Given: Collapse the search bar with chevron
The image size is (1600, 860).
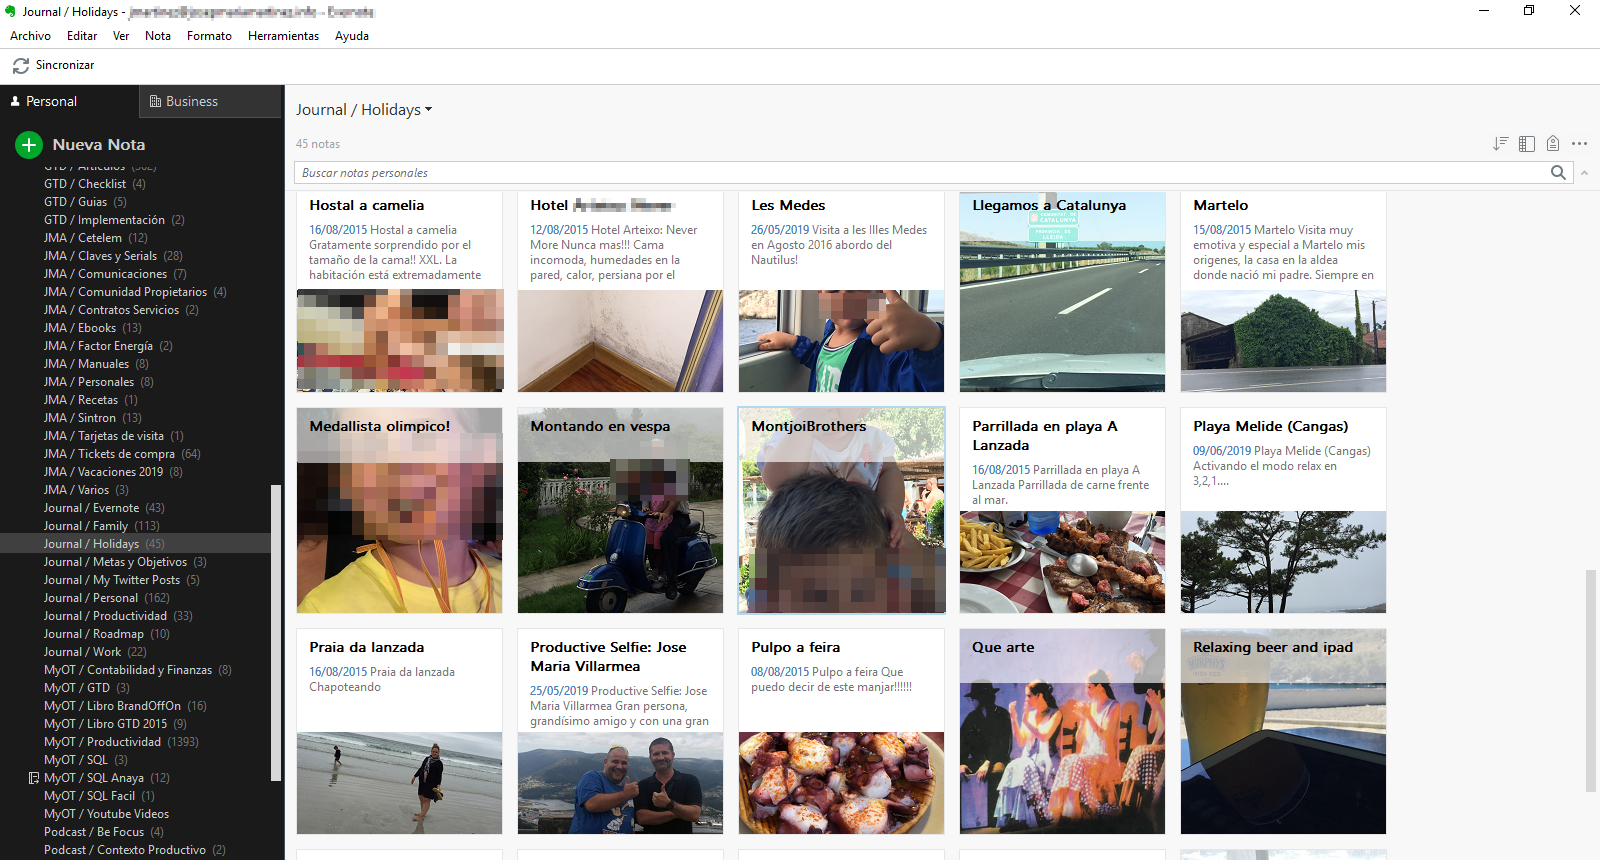Looking at the screenshot, I should (1584, 173).
